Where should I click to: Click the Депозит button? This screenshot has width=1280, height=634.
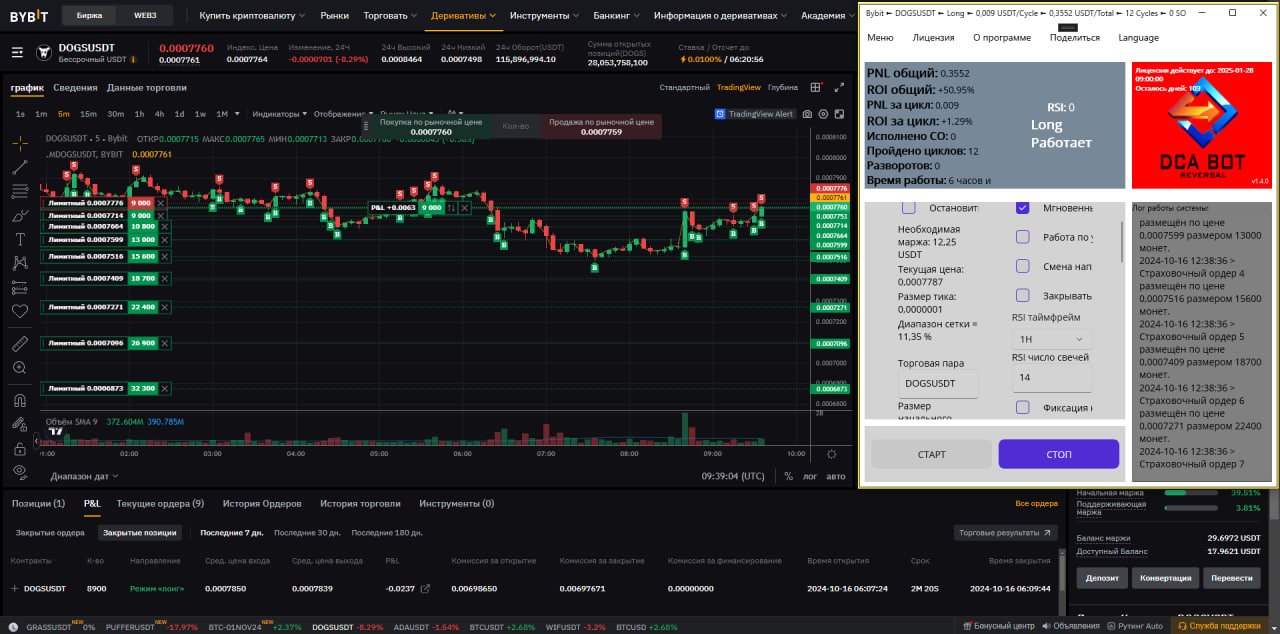[x=1102, y=578]
